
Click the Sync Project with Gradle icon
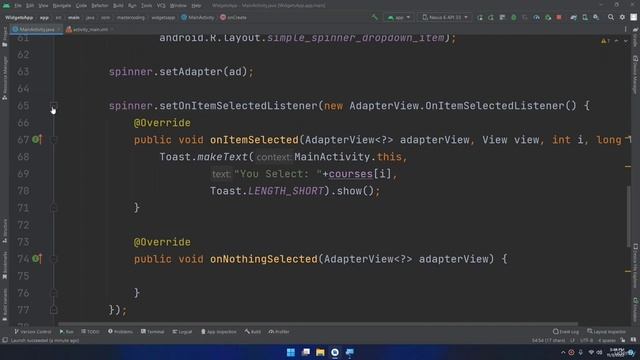tap(573, 18)
